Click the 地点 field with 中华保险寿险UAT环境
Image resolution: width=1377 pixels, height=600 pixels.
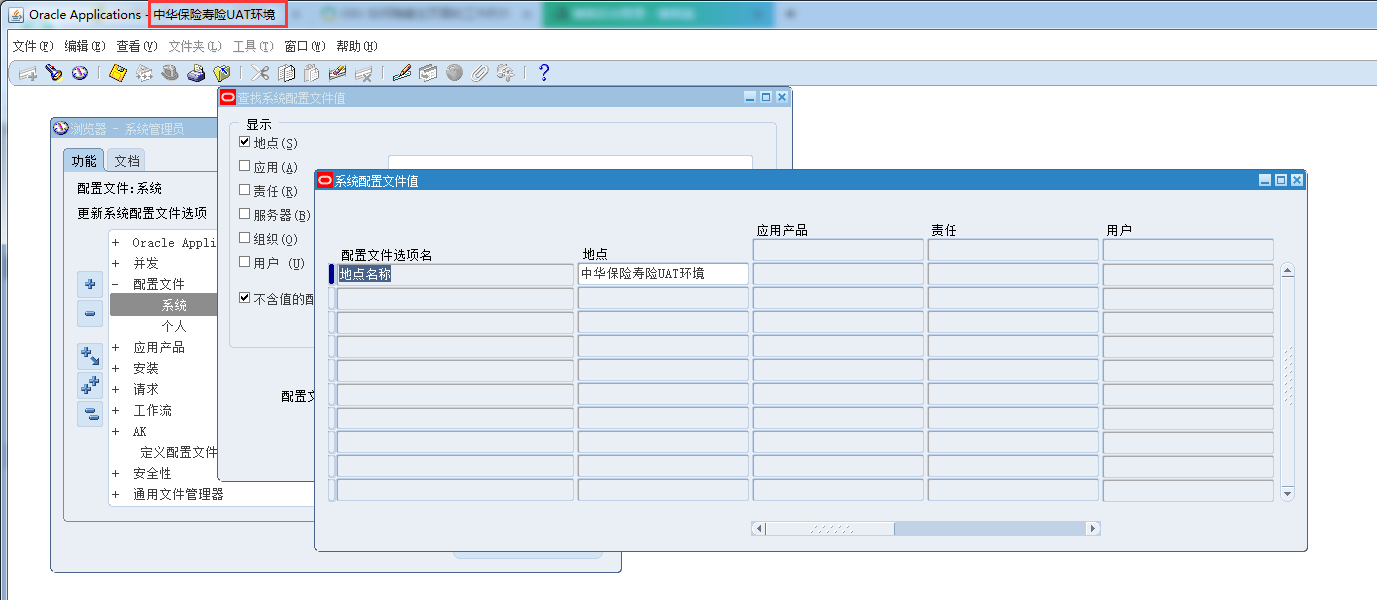pos(663,273)
